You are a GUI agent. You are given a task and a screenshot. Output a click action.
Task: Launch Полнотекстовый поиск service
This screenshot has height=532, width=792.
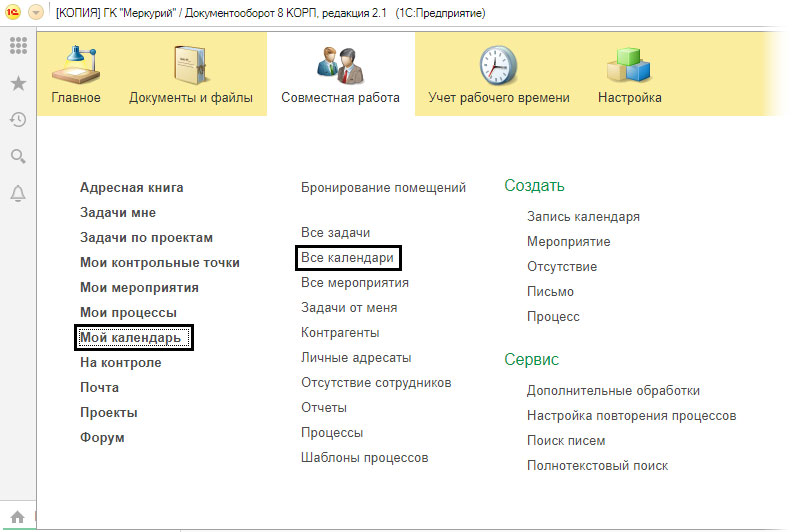click(597, 465)
